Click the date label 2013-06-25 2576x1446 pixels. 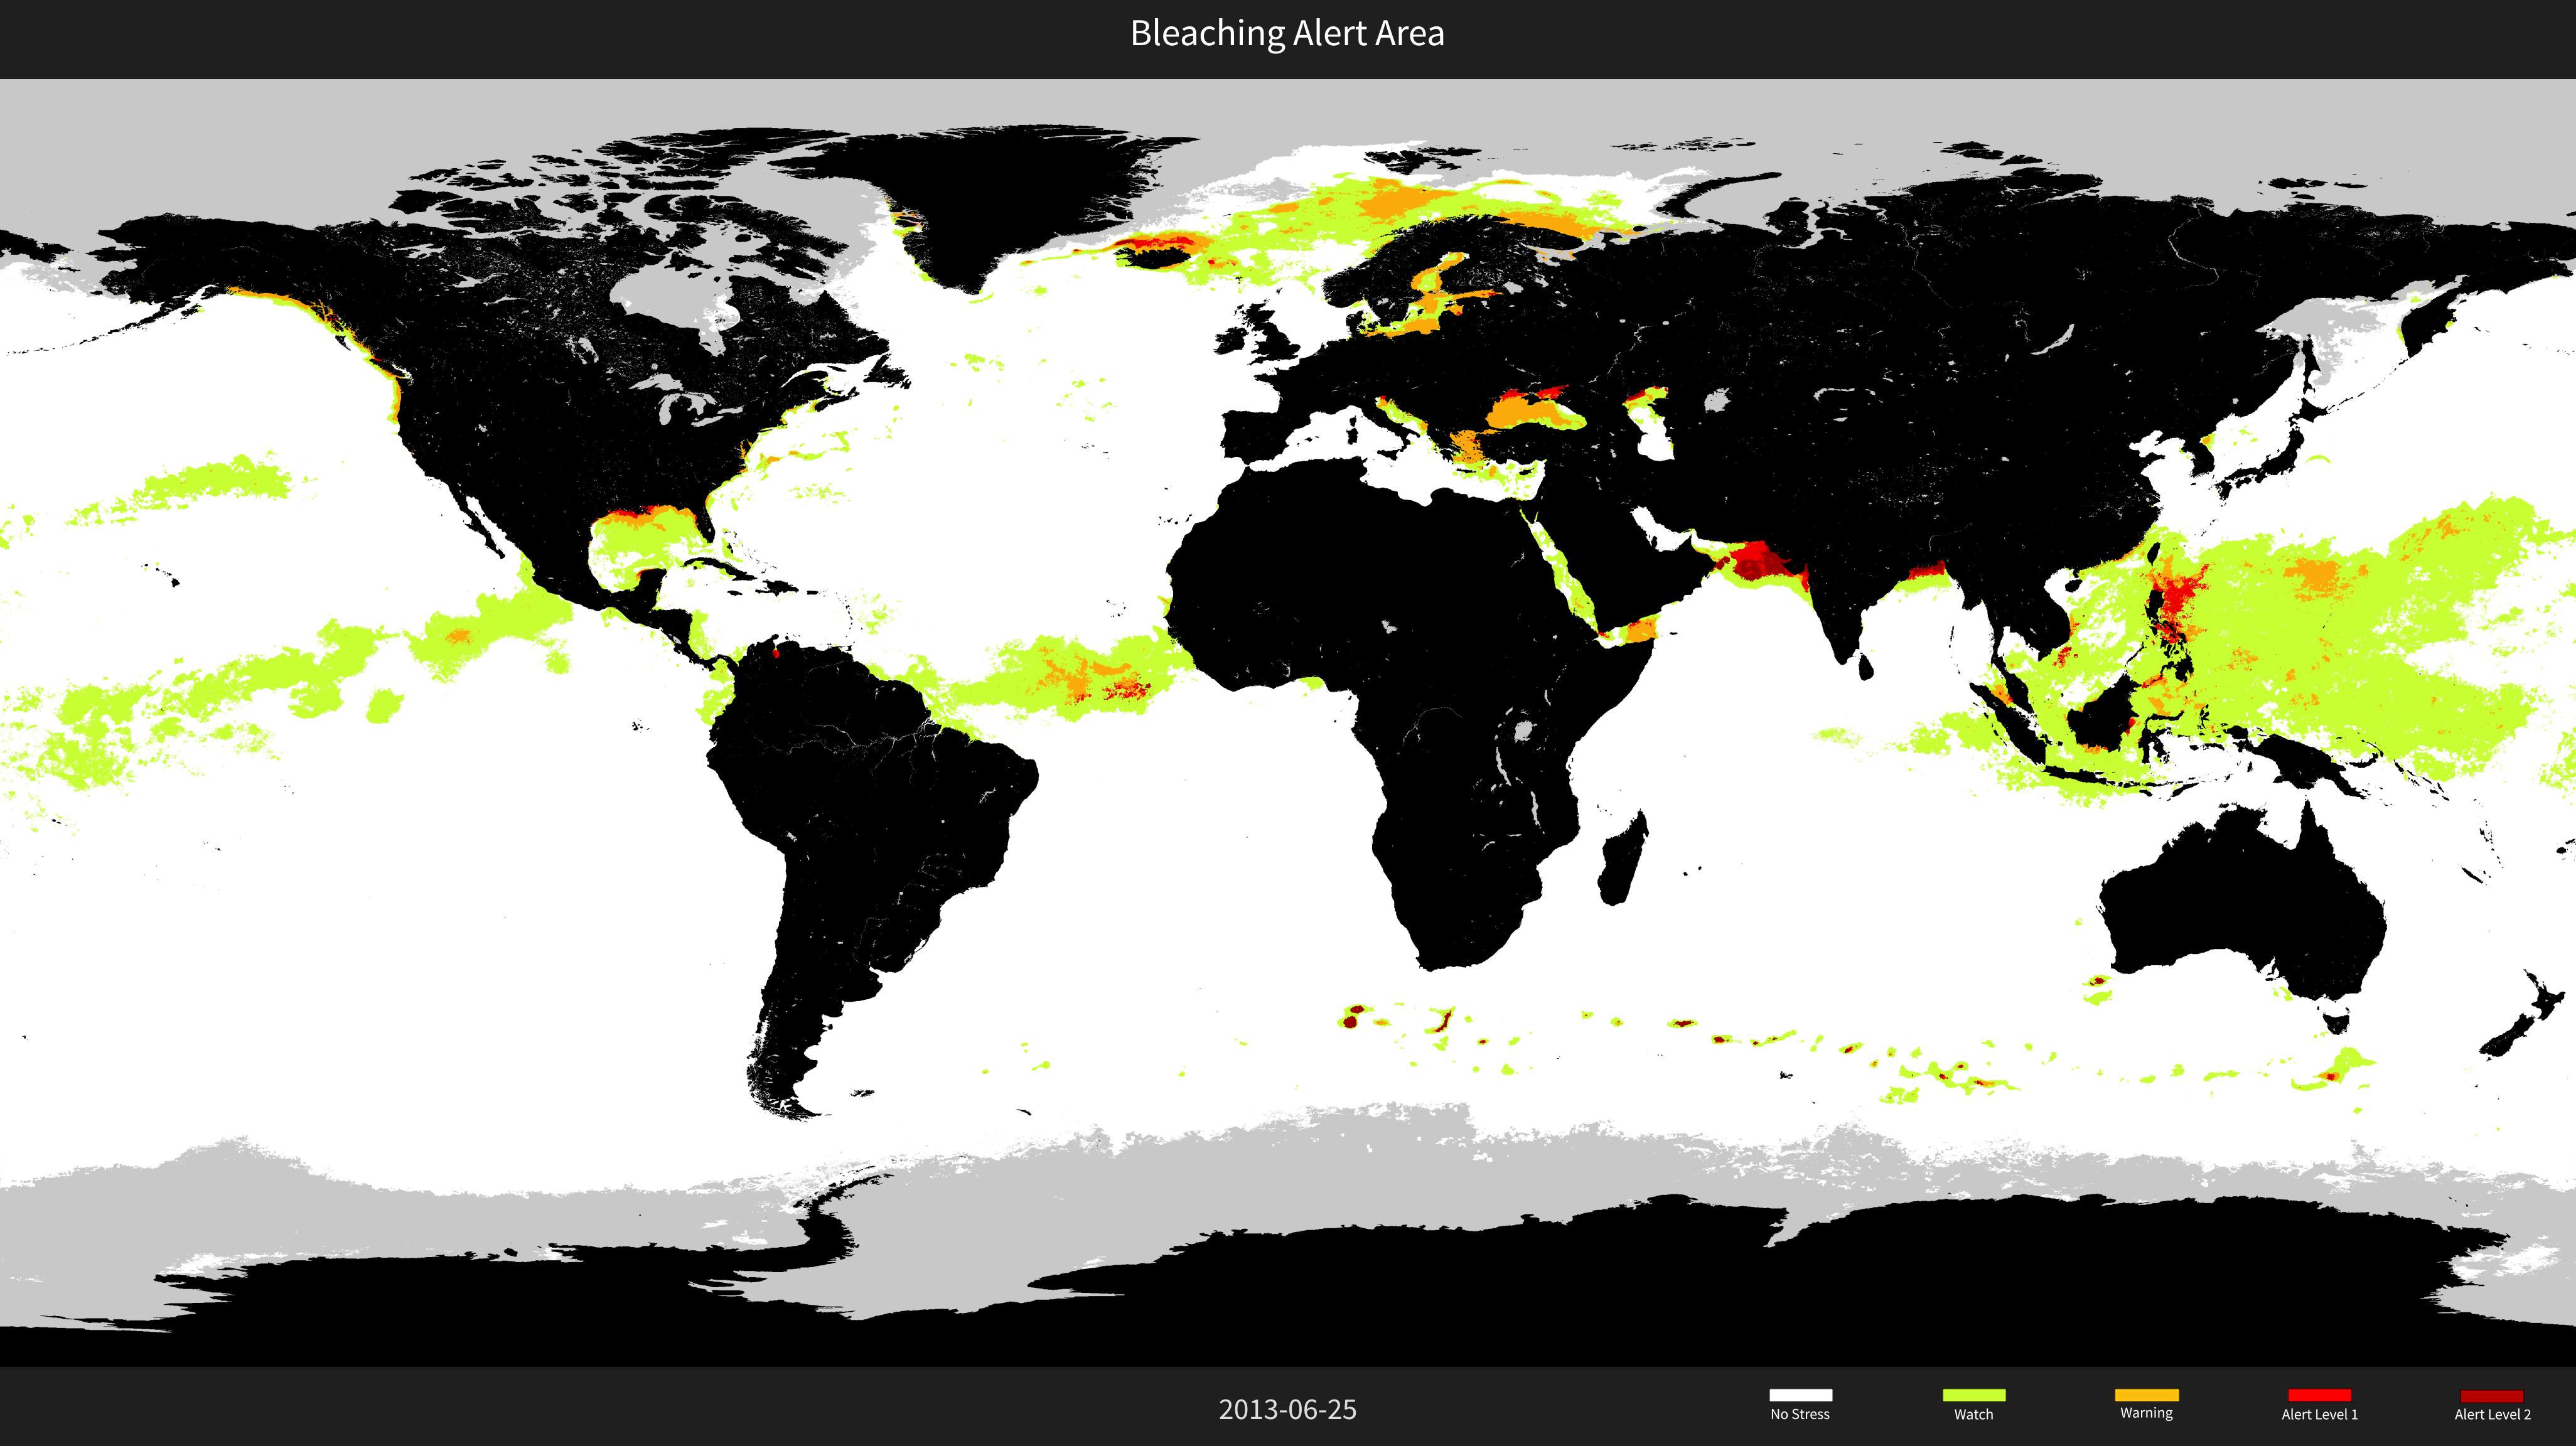1287,1410
